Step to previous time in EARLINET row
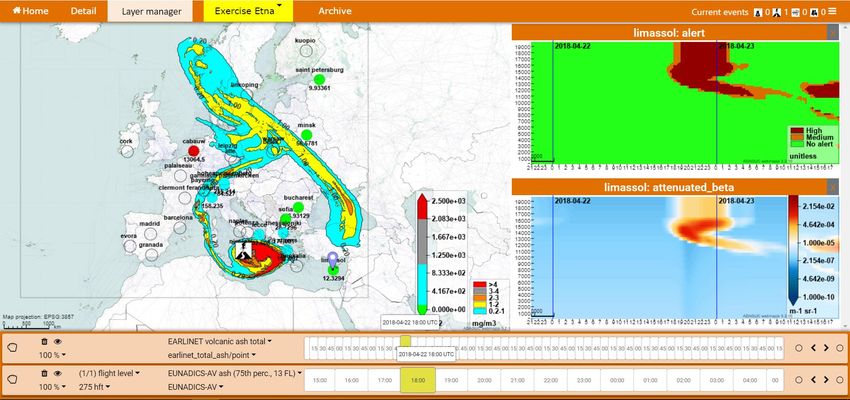This screenshot has height=400, width=850. pyautogui.click(x=813, y=348)
